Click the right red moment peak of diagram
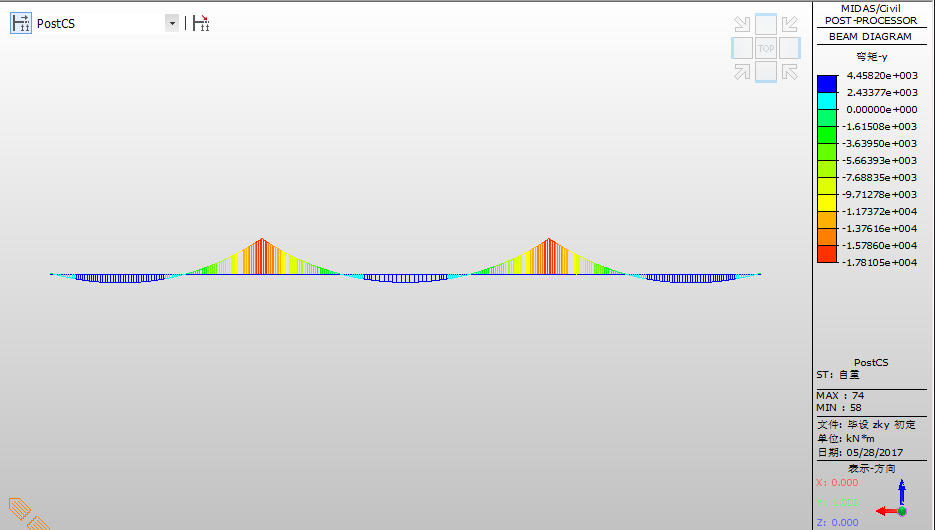Viewport: 935px width, 530px height. 549,256
